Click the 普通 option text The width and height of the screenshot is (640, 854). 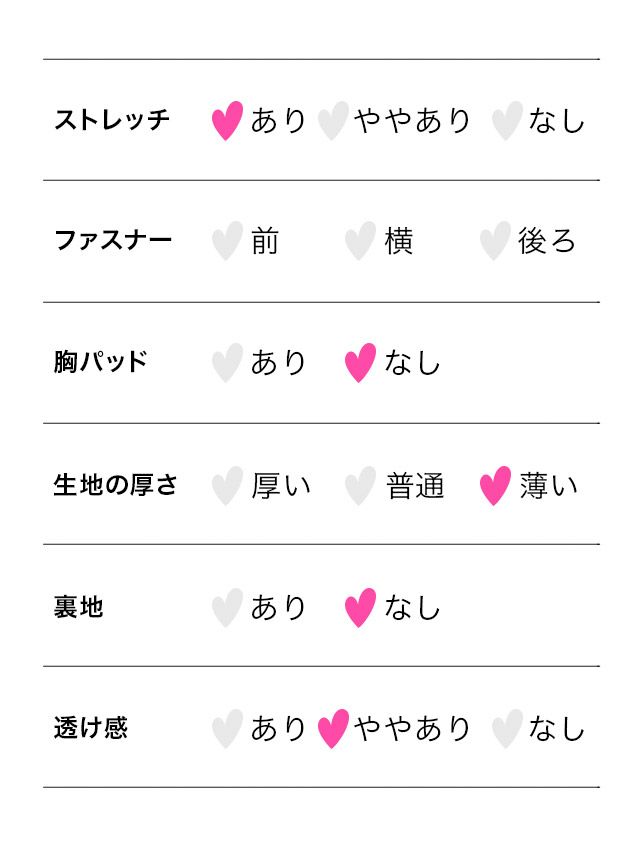coord(415,487)
